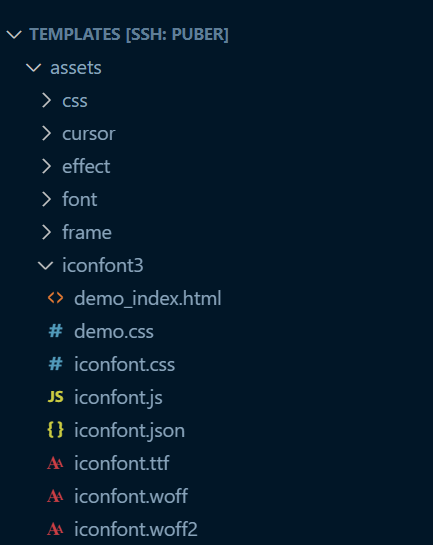Click the HTML icon beside demo_index.html
Image resolution: width=433 pixels, height=545 pixels.
click(56, 298)
